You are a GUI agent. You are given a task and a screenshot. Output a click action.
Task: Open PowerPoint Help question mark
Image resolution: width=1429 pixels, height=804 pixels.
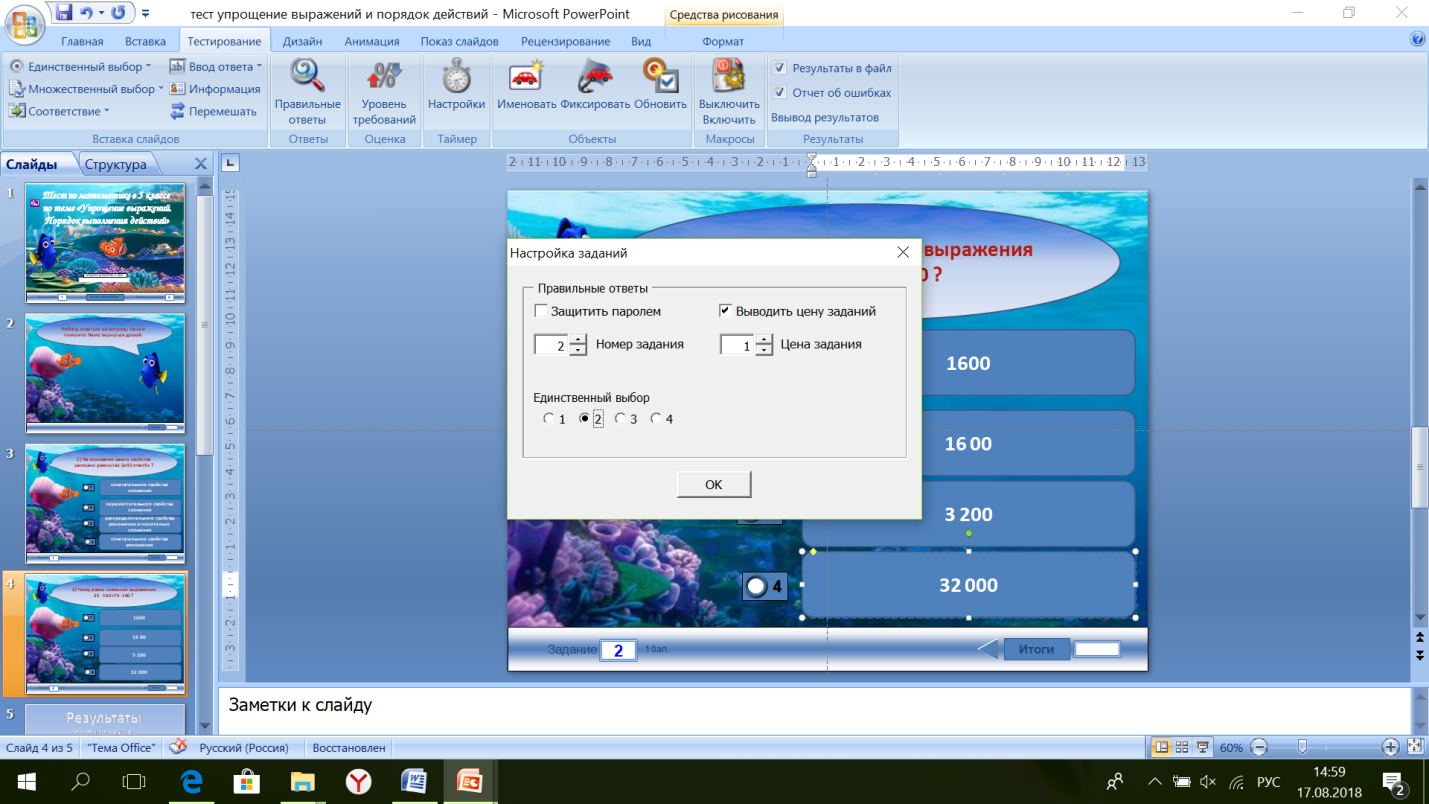[x=1417, y=39]
